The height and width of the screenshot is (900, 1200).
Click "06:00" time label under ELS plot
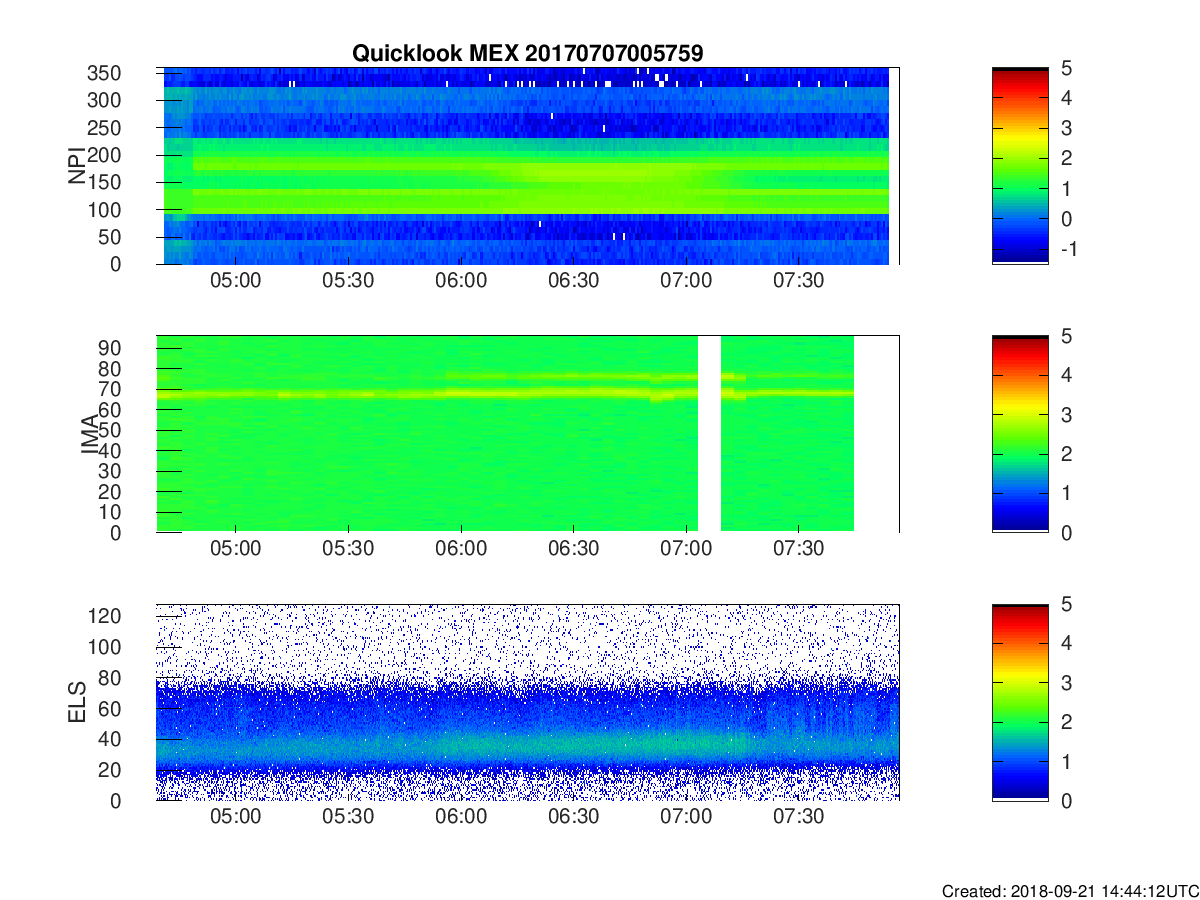[x=461, y=818]
